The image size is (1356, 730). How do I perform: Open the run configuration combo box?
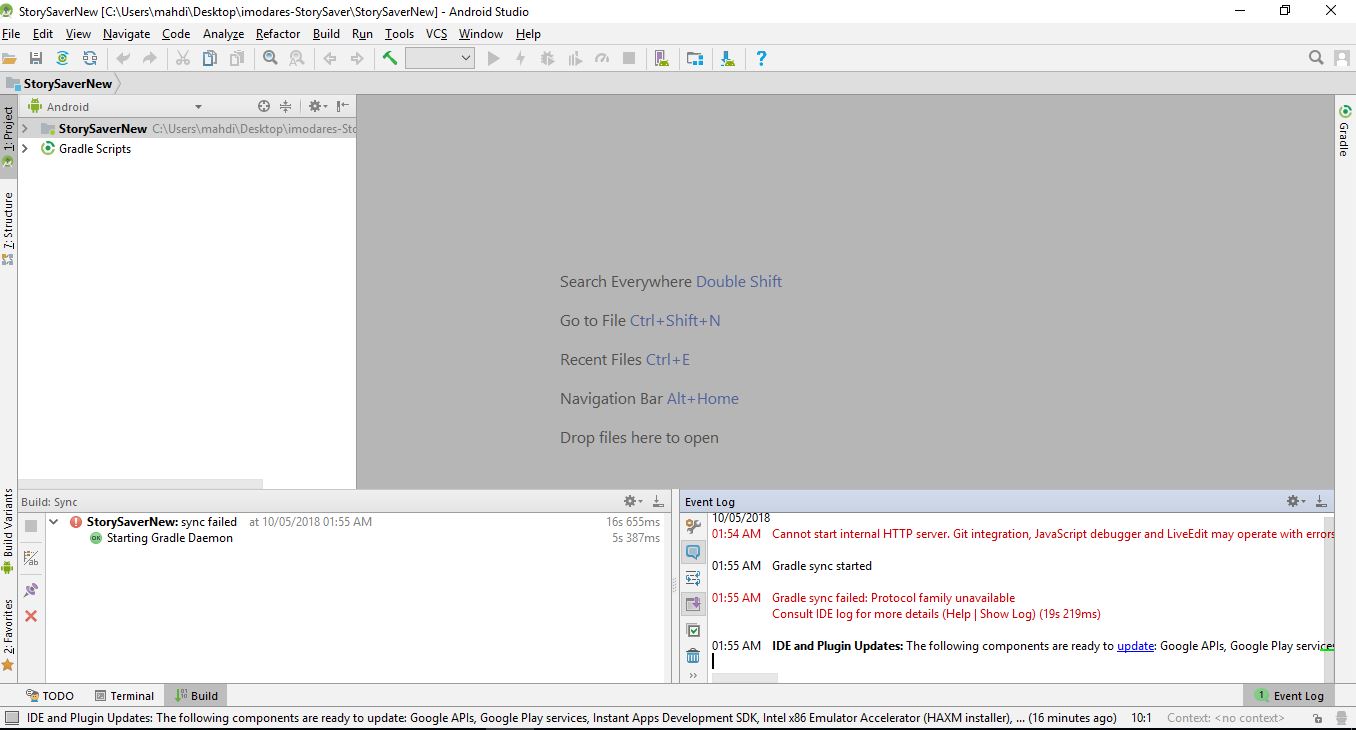click(440, 59)
